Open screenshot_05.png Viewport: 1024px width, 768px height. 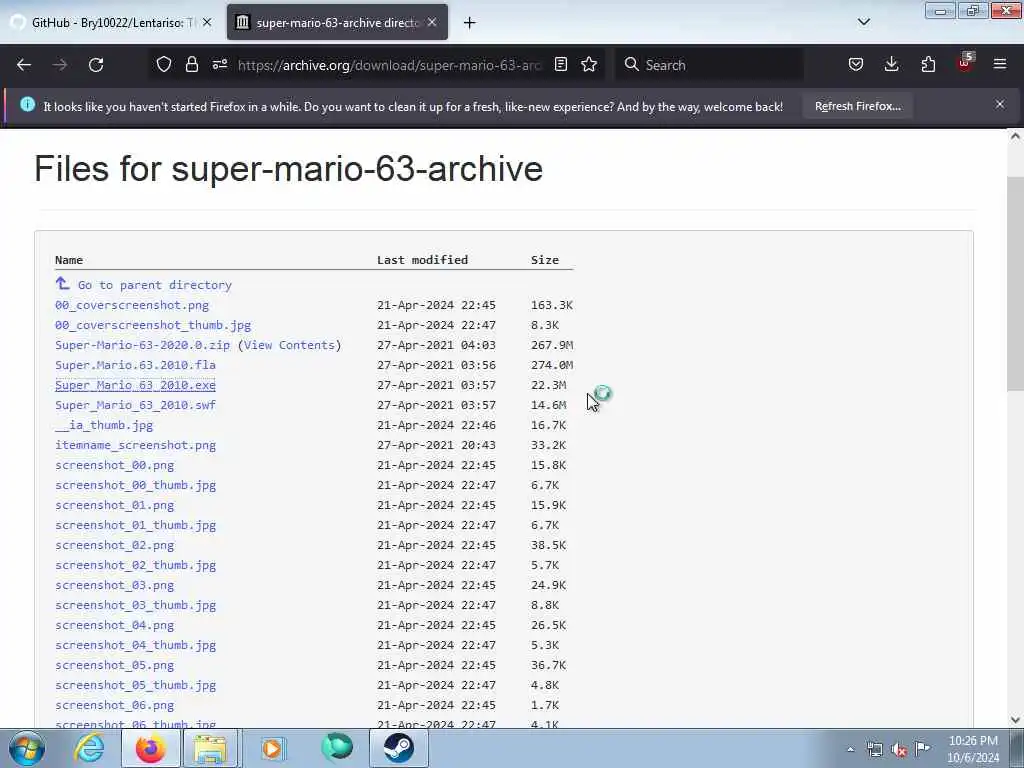(x=114, y=665)
